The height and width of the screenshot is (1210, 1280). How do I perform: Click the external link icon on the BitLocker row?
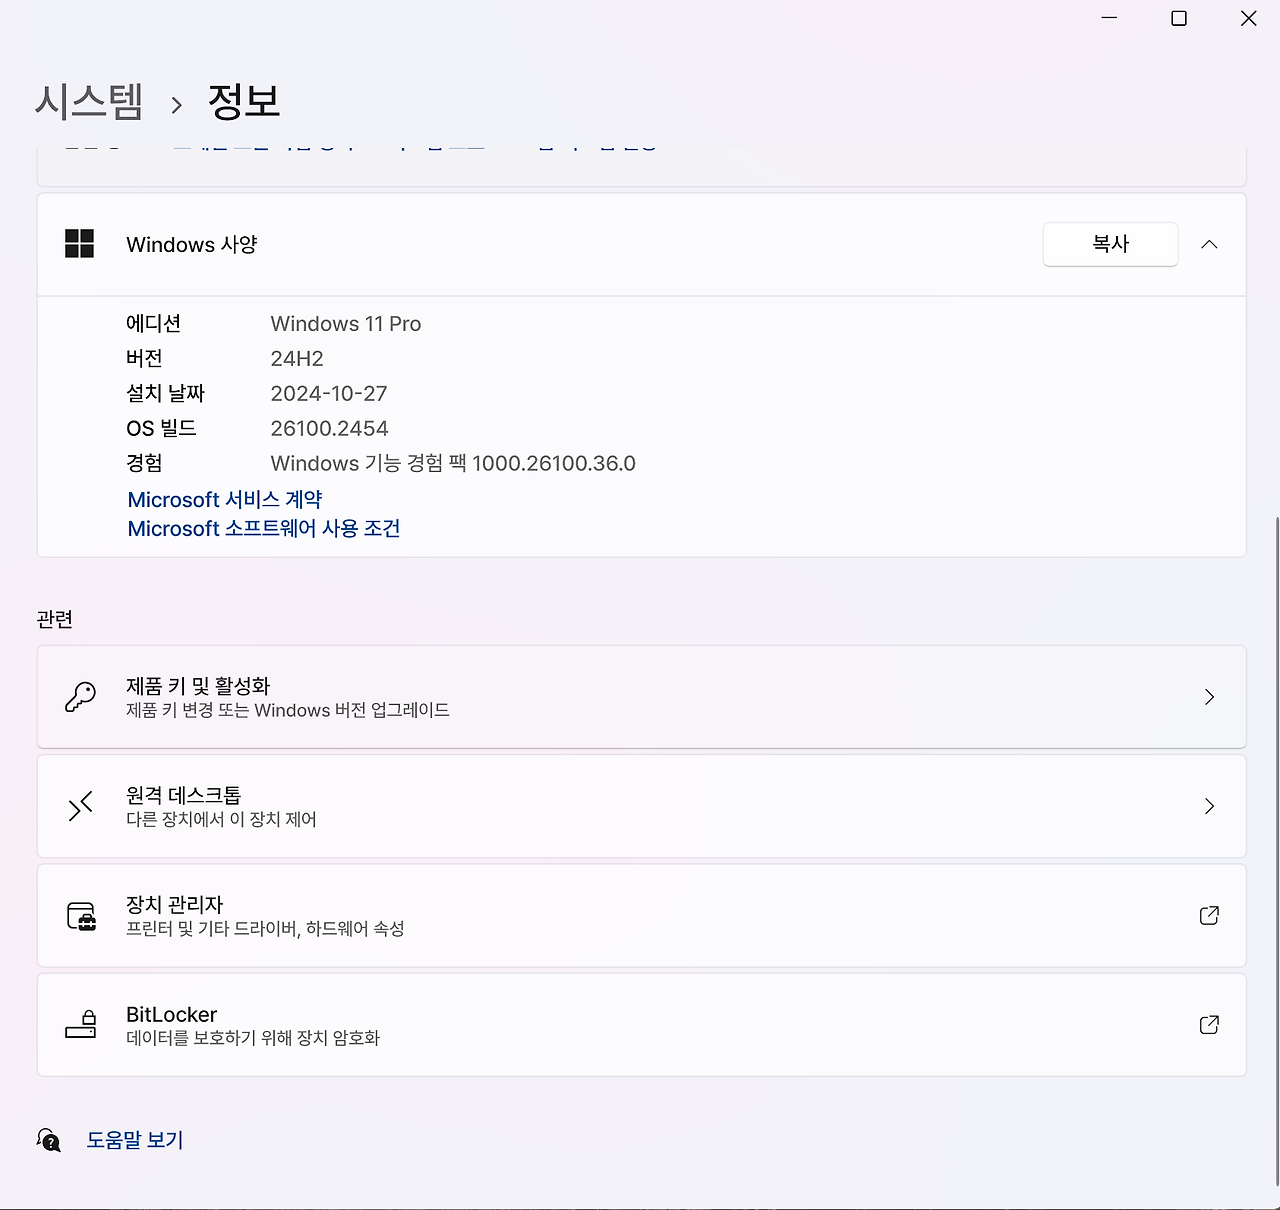click(1209, 1024)
